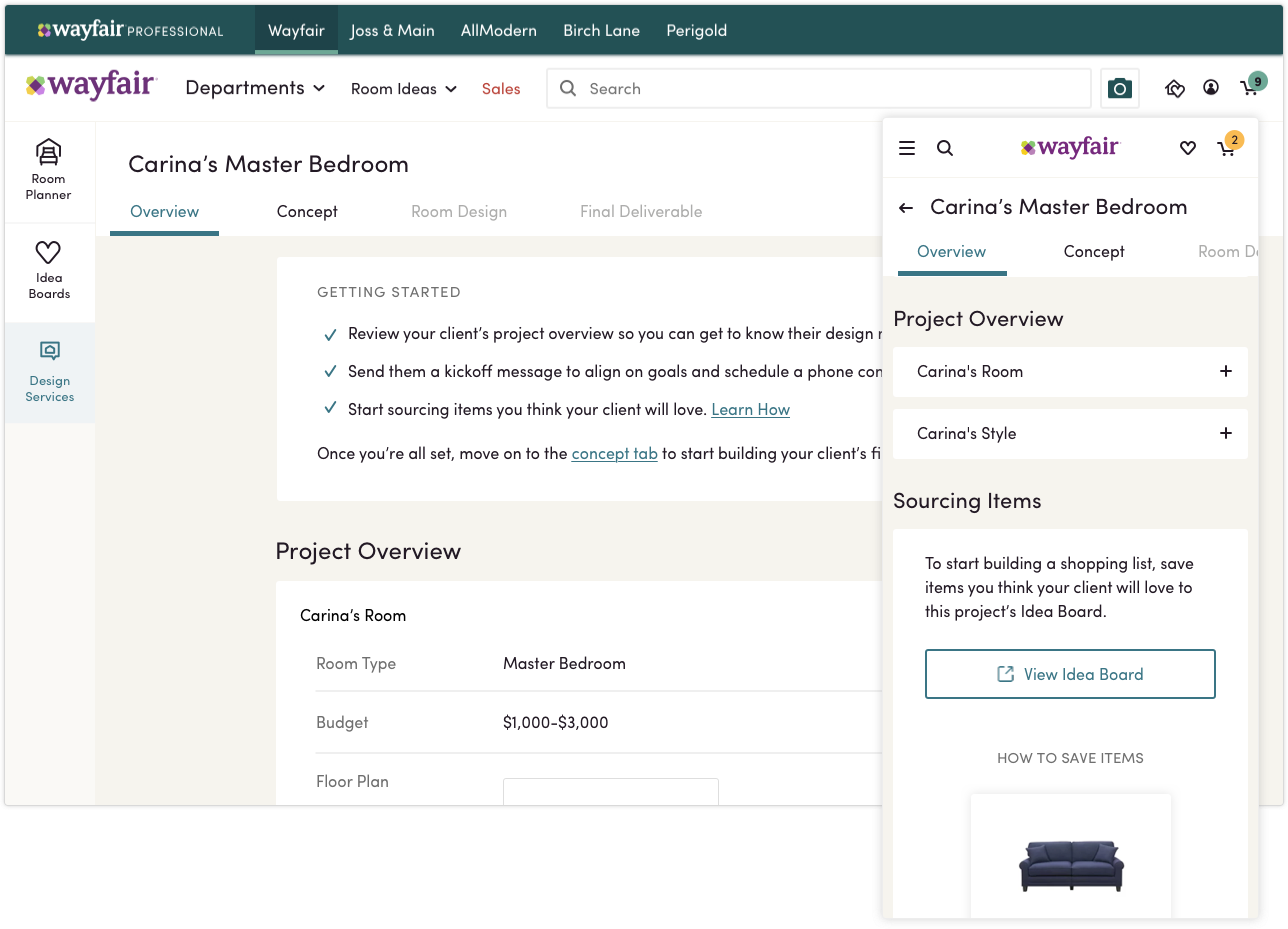The width and height of the screenshot is (1288, 929).
Task: Select desktop Concept tab
Action: point(307,212)
